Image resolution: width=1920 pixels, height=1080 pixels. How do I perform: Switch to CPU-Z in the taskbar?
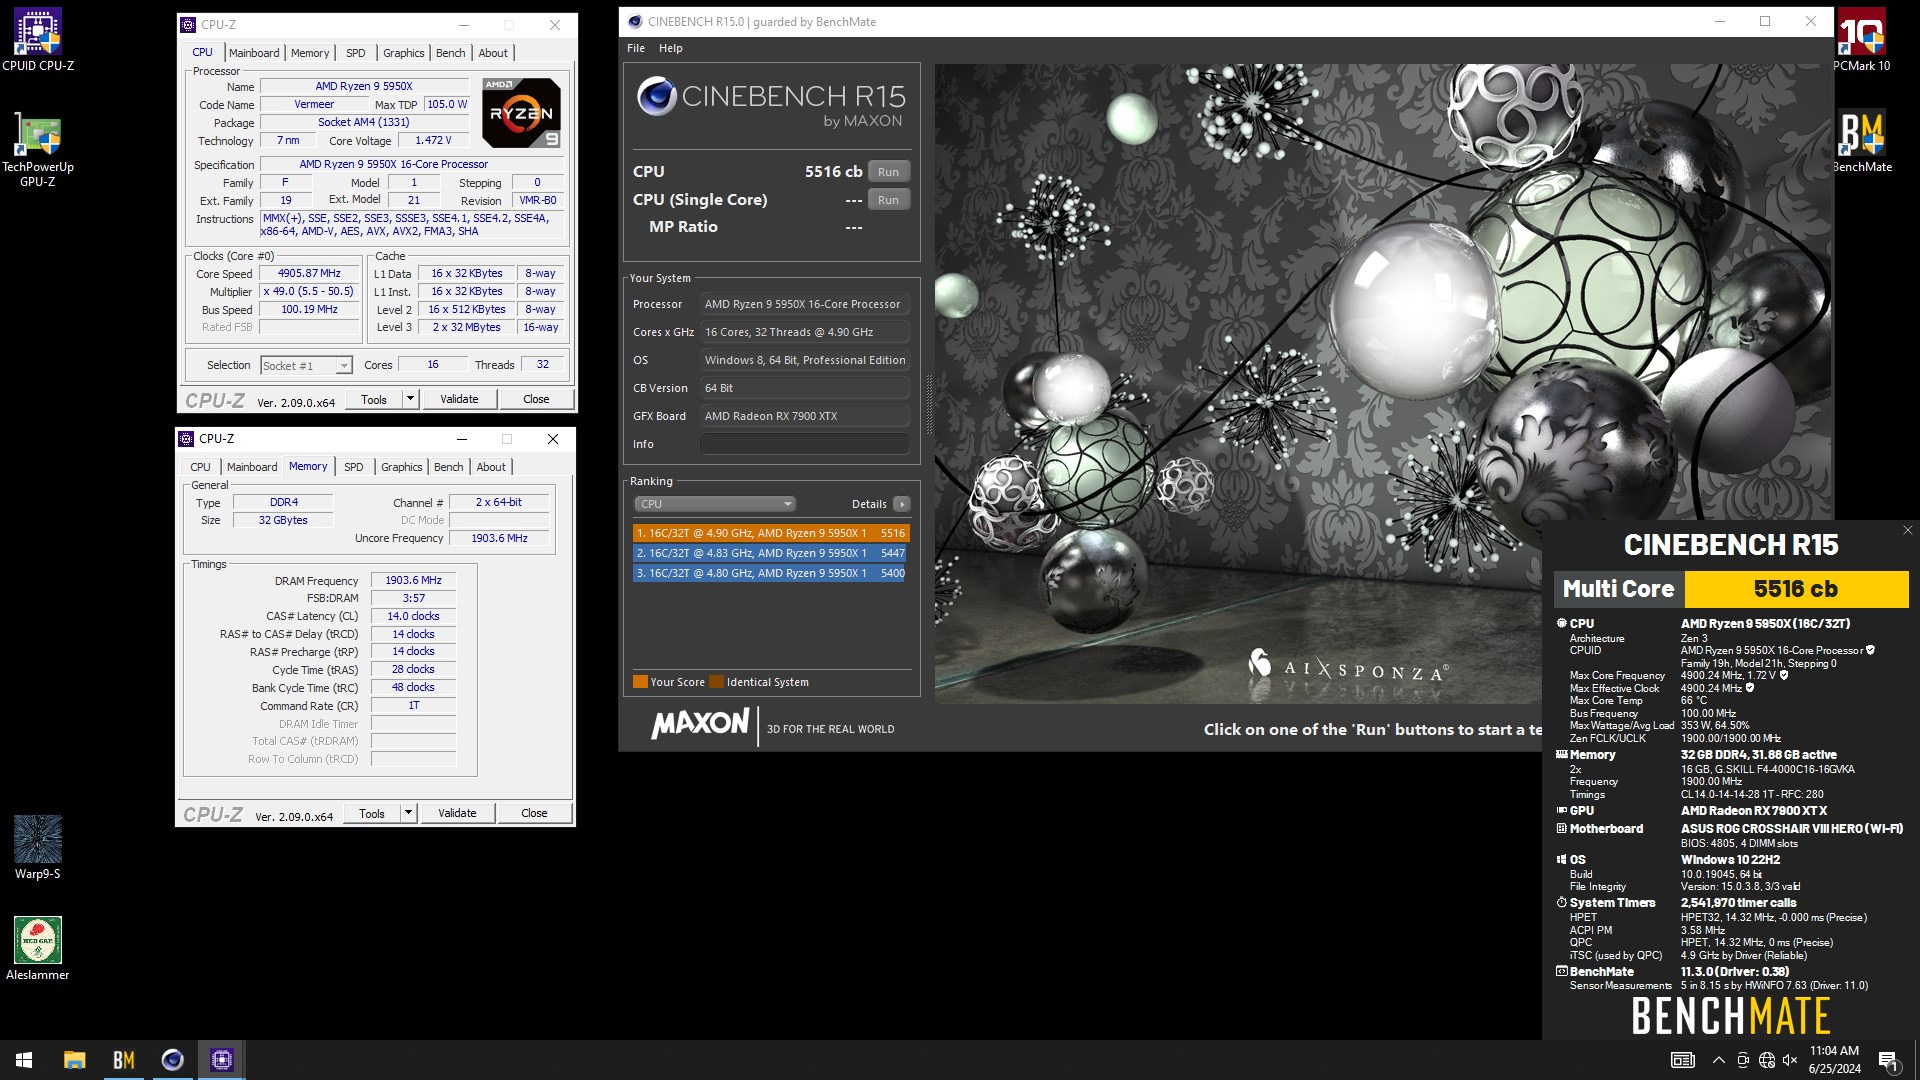pos(221,1060)
